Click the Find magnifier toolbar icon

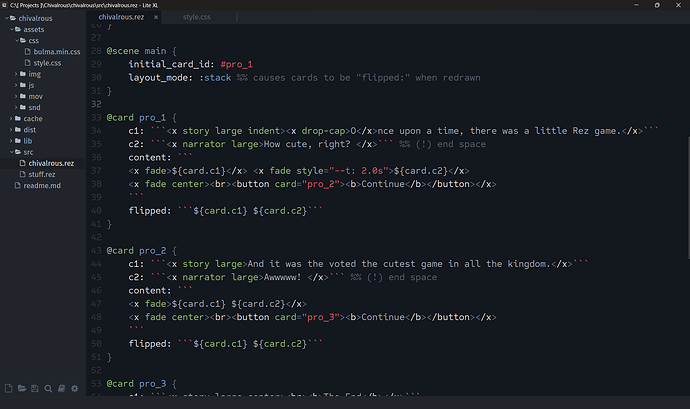[x=48, y=388]
